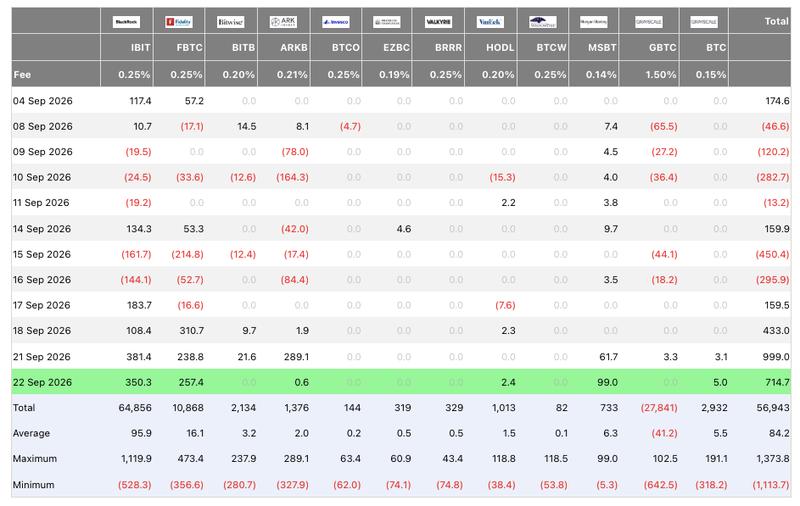Click the Valkyrie logo above BRRR
800x506 pixels.
[438, 22]
